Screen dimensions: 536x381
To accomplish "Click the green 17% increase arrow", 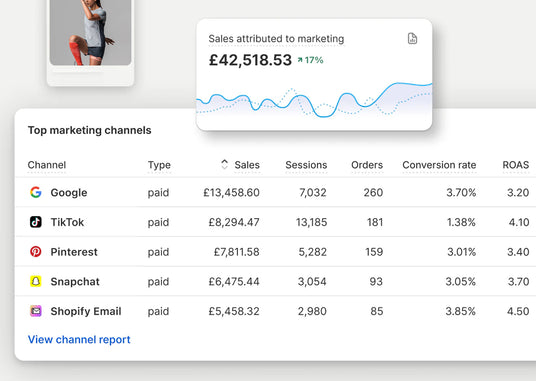I will click(300, 60).
